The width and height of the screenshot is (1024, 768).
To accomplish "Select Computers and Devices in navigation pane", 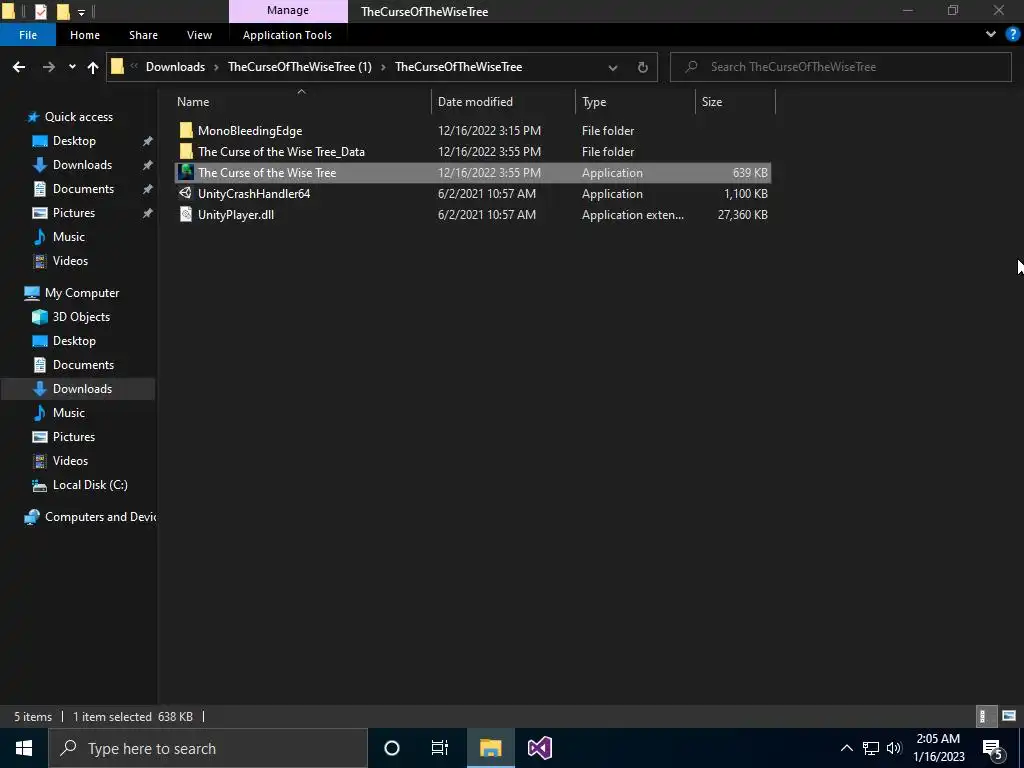I will tap(99, 517).
